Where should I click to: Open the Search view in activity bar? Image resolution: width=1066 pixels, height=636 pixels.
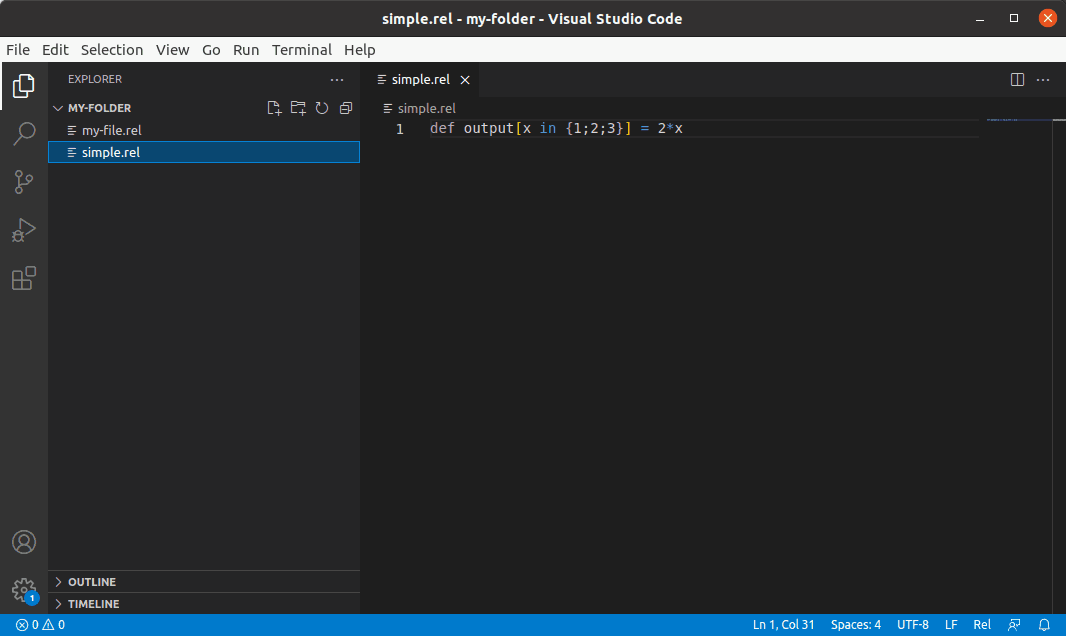(24, 134)
